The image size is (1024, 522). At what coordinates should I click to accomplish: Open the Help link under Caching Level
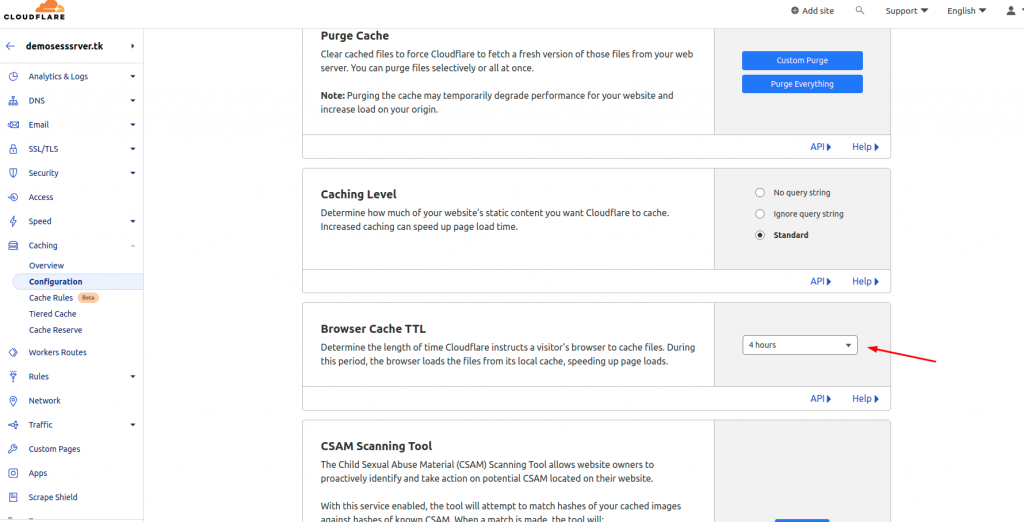pyautogui.click(x=865, y=282)
